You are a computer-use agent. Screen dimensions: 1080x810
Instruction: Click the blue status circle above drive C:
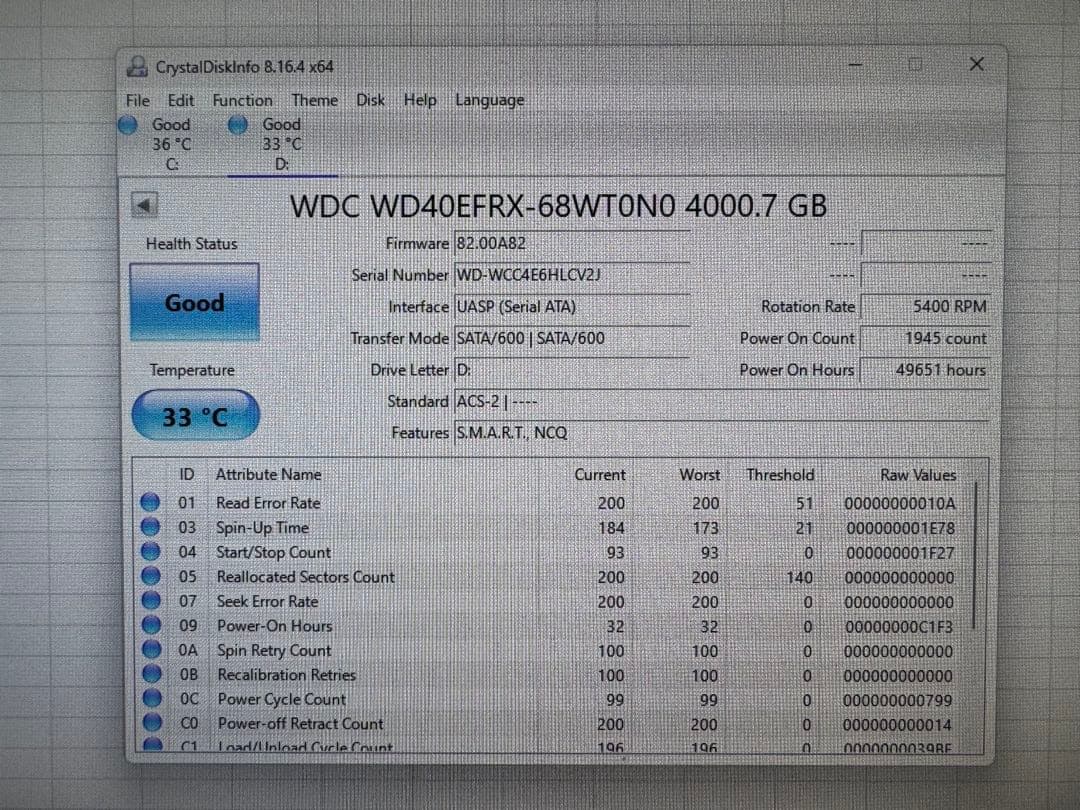coord(129,124)
